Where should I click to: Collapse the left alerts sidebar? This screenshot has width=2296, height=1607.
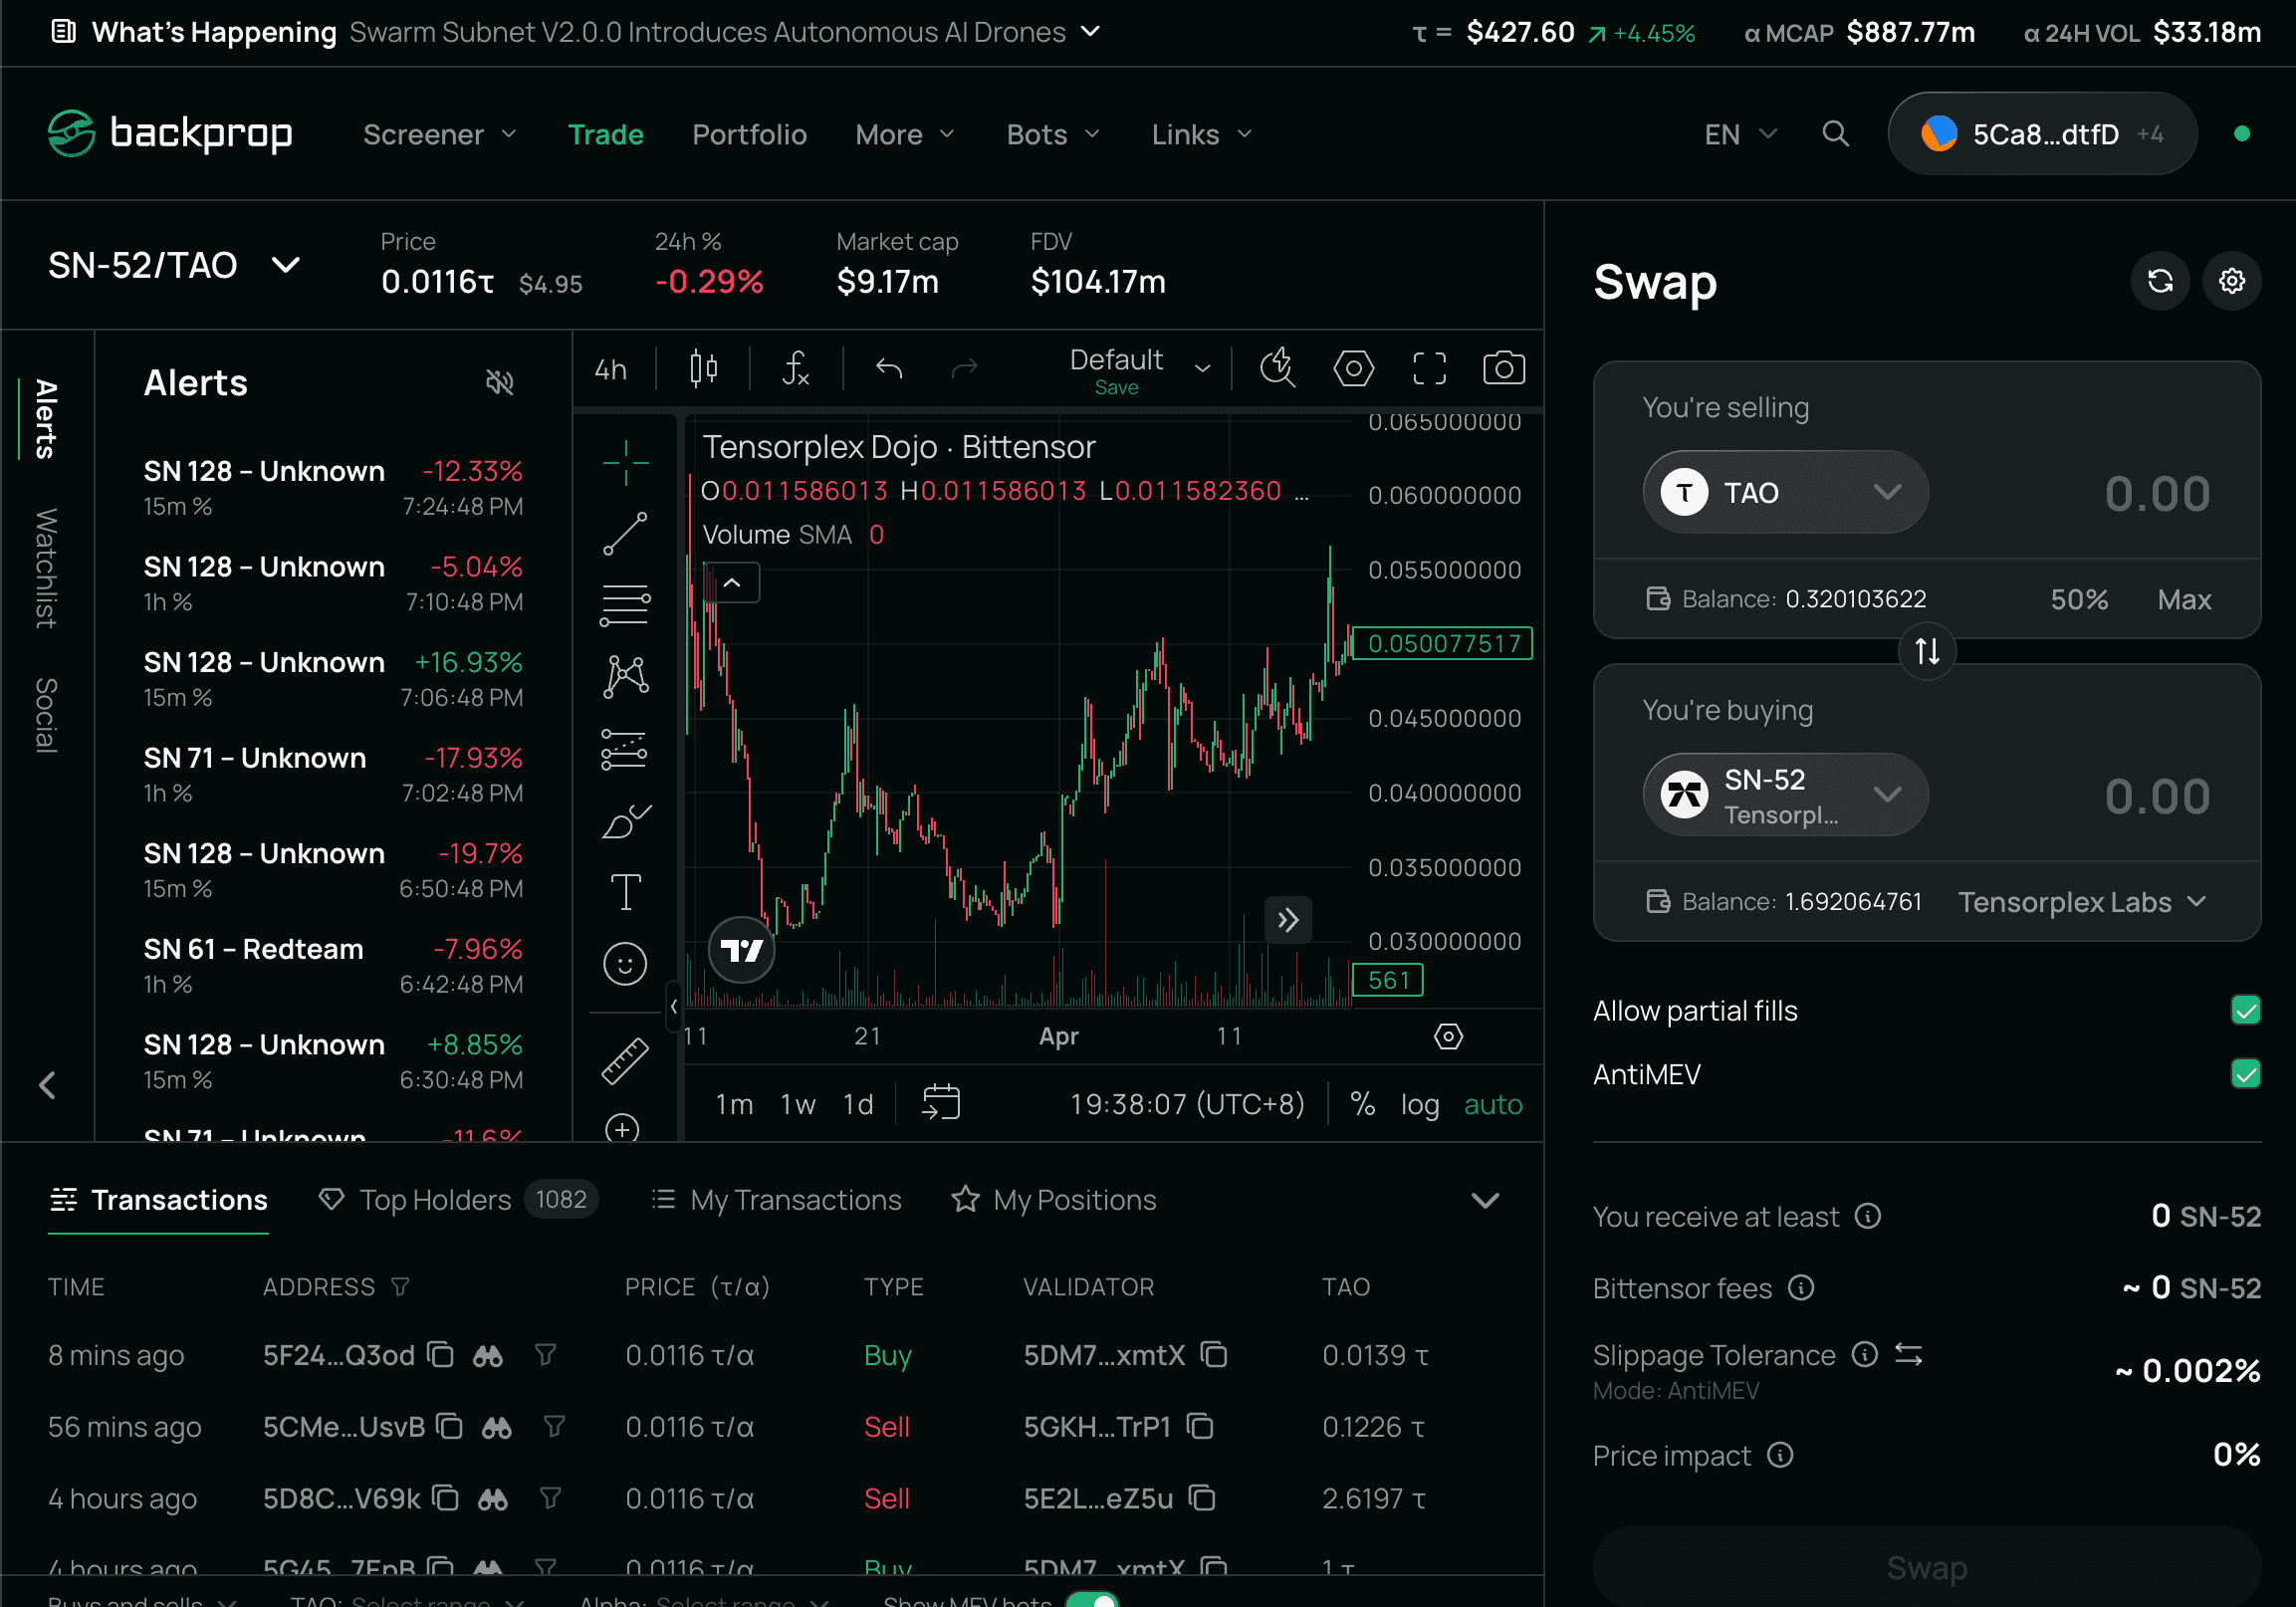pyautogui.click(x=47, y=1086)
